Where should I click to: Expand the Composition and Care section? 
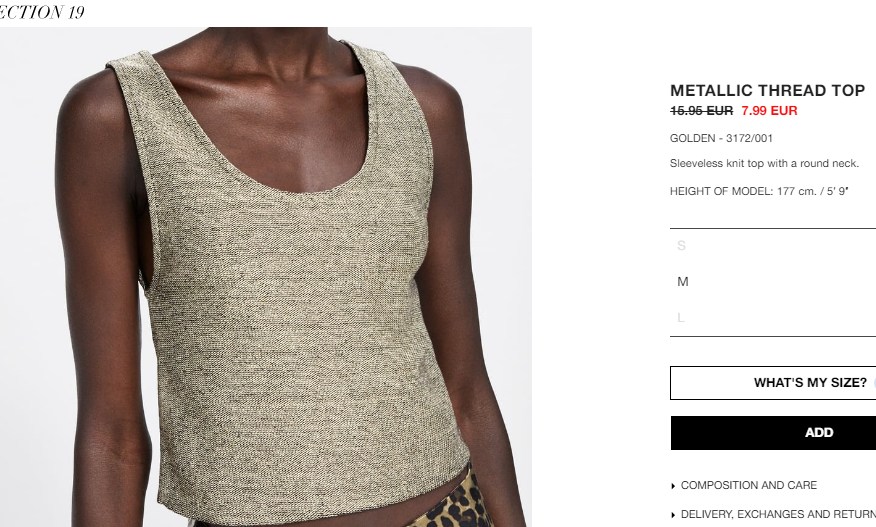coord(749,486)
